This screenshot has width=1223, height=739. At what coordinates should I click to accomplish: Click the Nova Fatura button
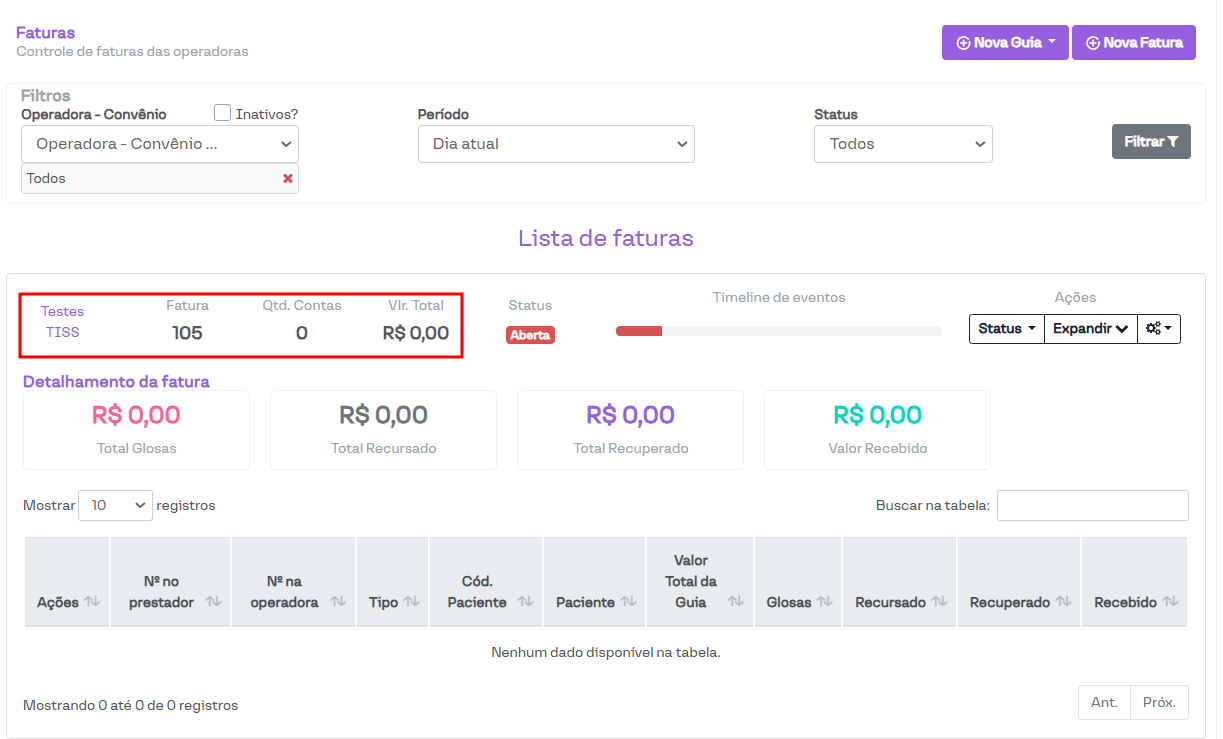point(1134,43)
